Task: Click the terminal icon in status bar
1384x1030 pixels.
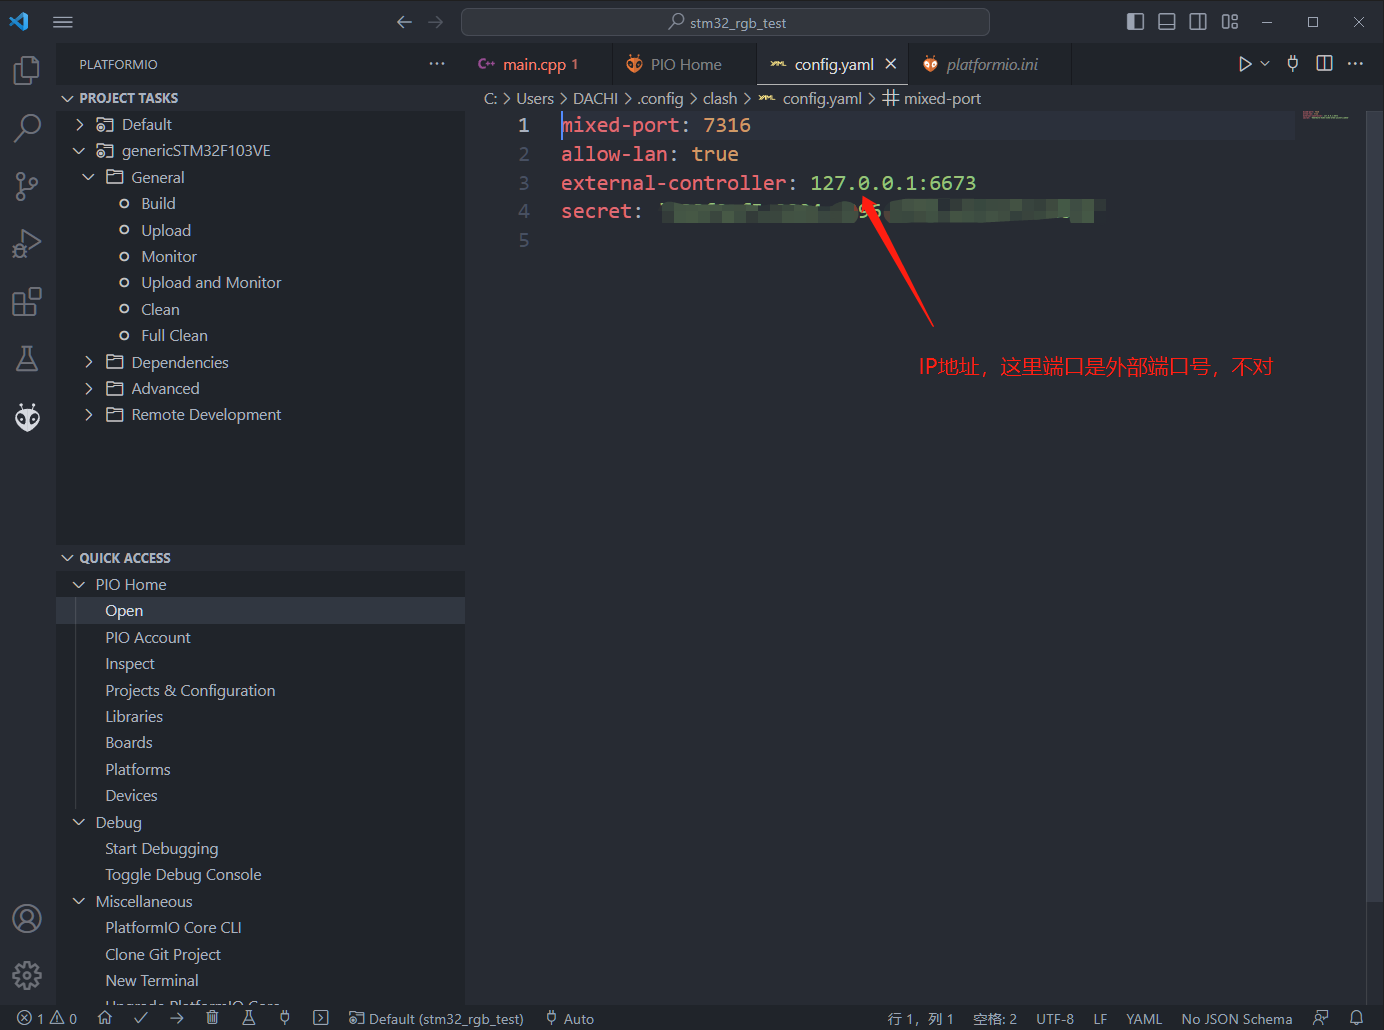Action: [x=320, y=1018]
